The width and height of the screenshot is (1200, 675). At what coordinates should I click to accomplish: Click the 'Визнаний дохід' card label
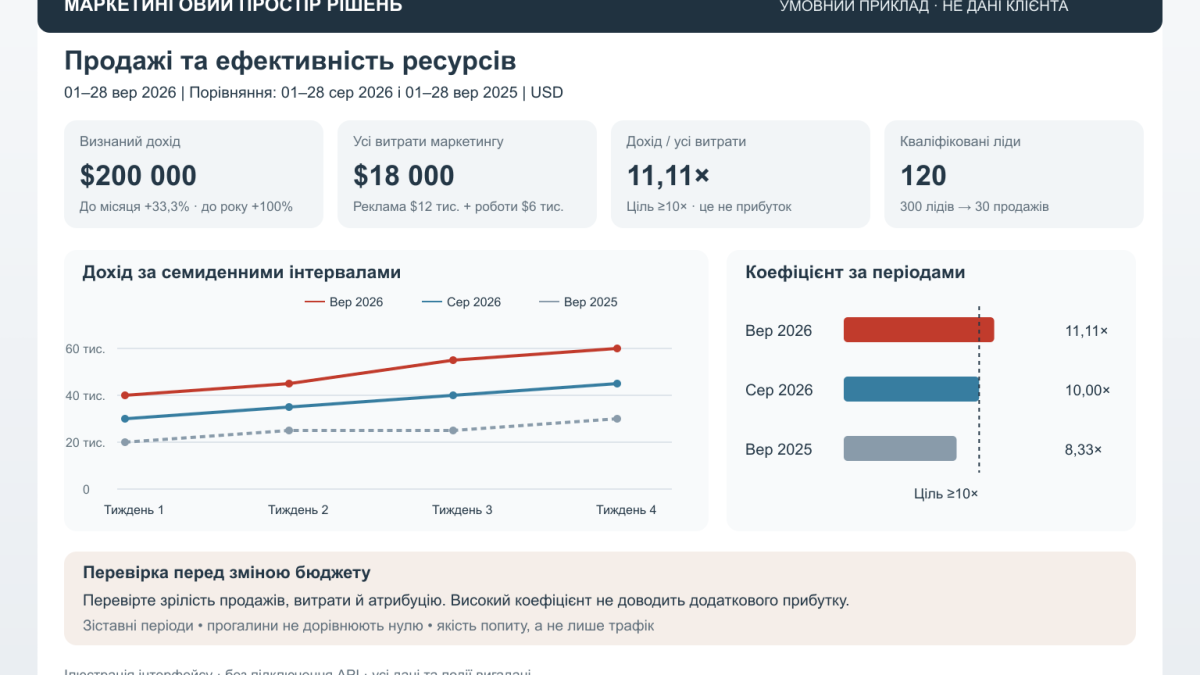pos(130,142)
